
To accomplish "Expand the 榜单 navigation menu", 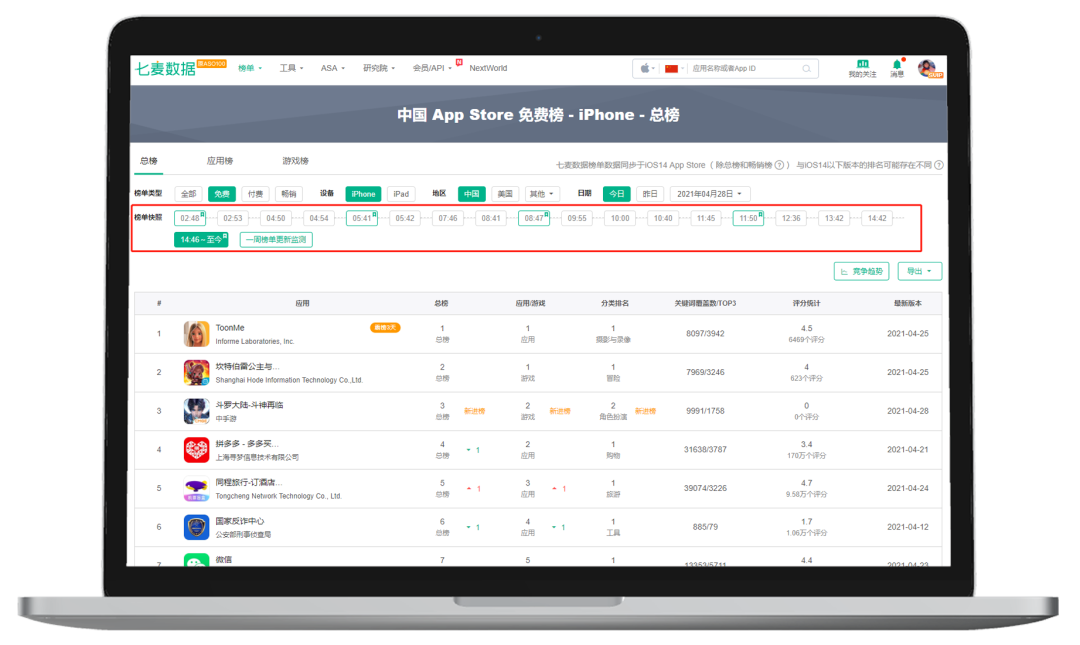I will [250, 68].
